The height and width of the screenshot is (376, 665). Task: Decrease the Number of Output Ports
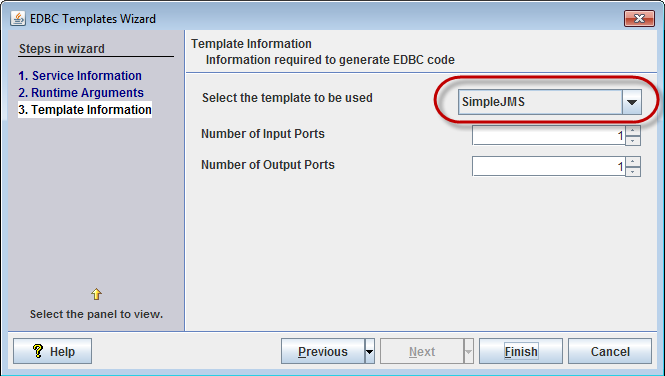coord(633,172)
